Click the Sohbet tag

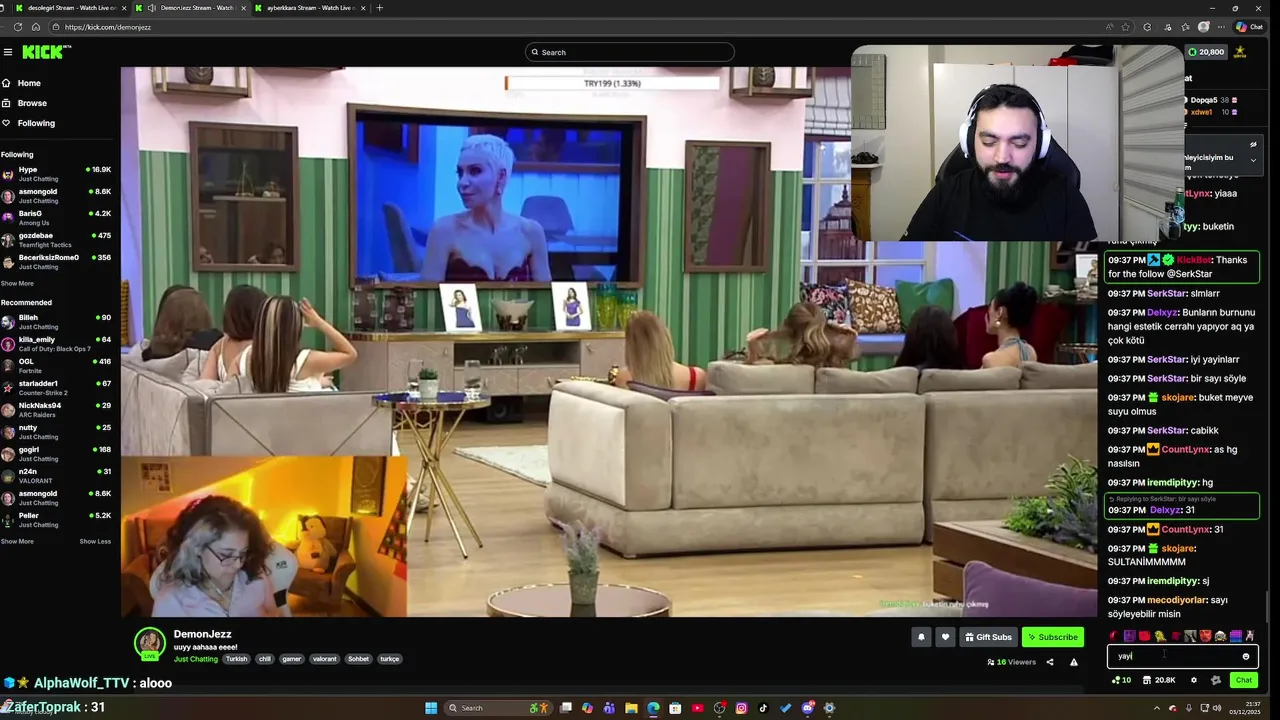pos(358,659)
